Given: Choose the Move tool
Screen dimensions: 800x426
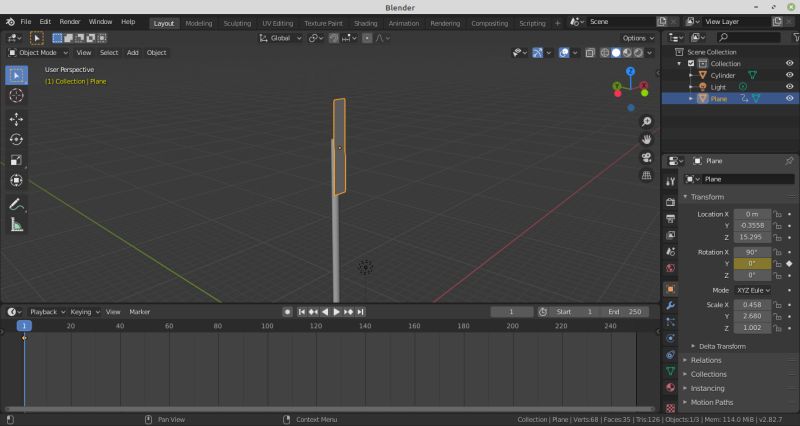Looking at the screenshot, I should point(16,119).
